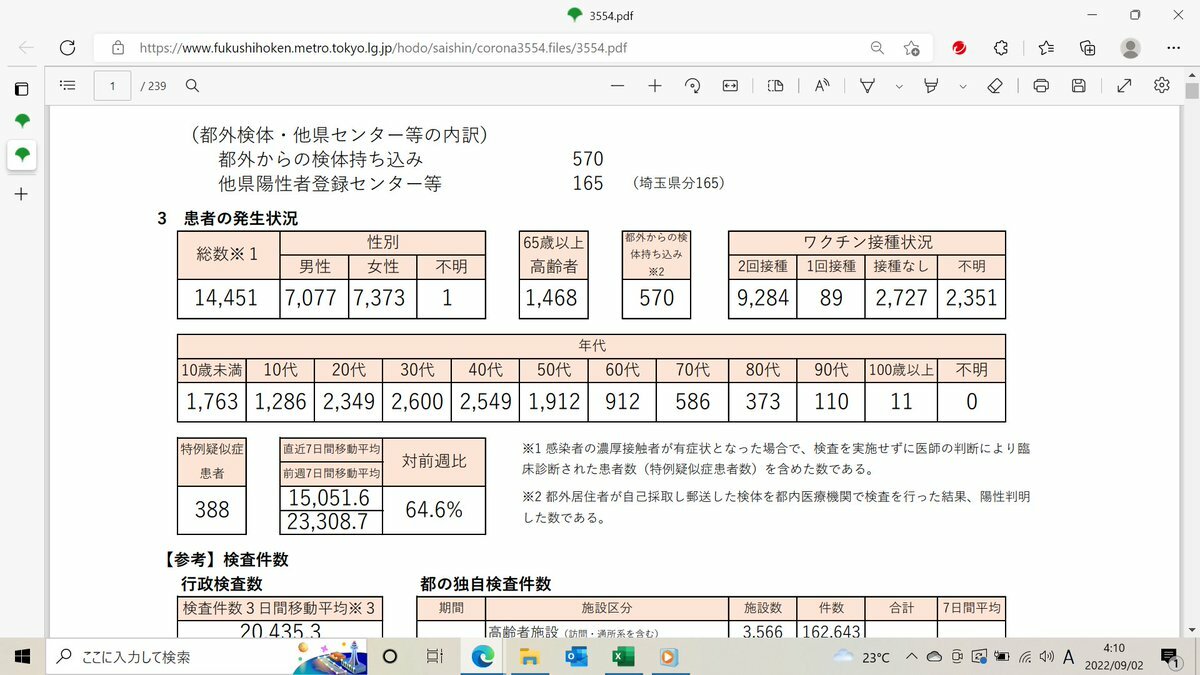
Task: Zoom out the PDF with minus button
Action: tap(617, 86)
